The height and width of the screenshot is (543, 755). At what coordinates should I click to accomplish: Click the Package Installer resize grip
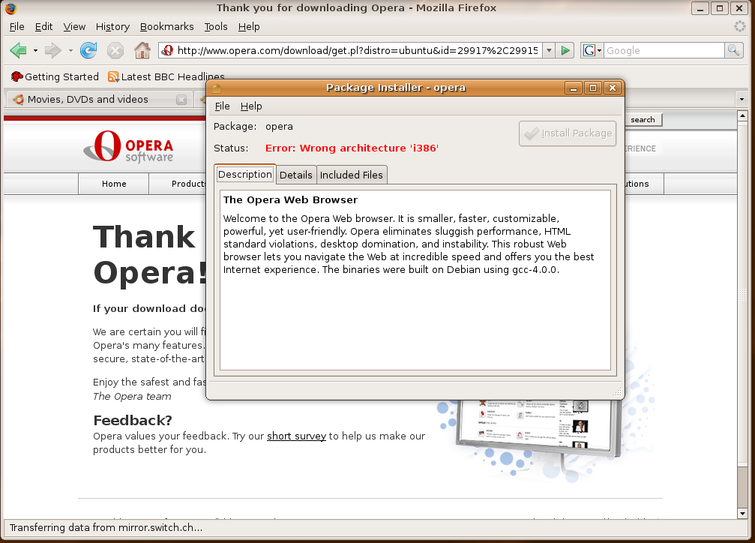click(x=617, y=392)
